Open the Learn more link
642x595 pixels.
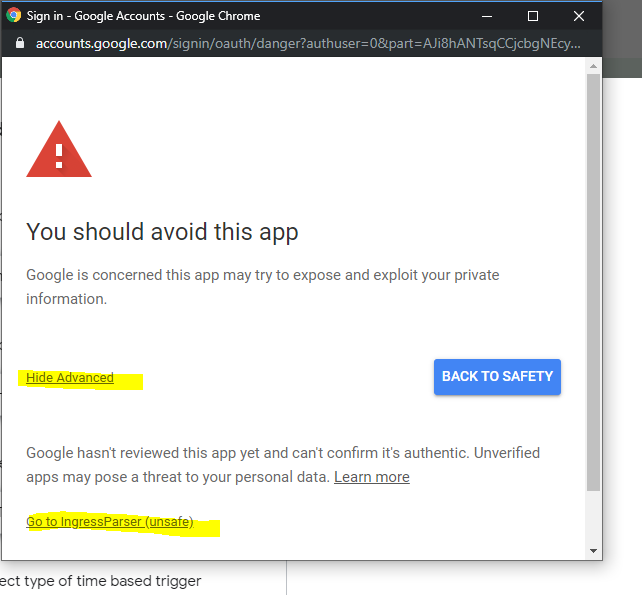[x=372, y=477]
